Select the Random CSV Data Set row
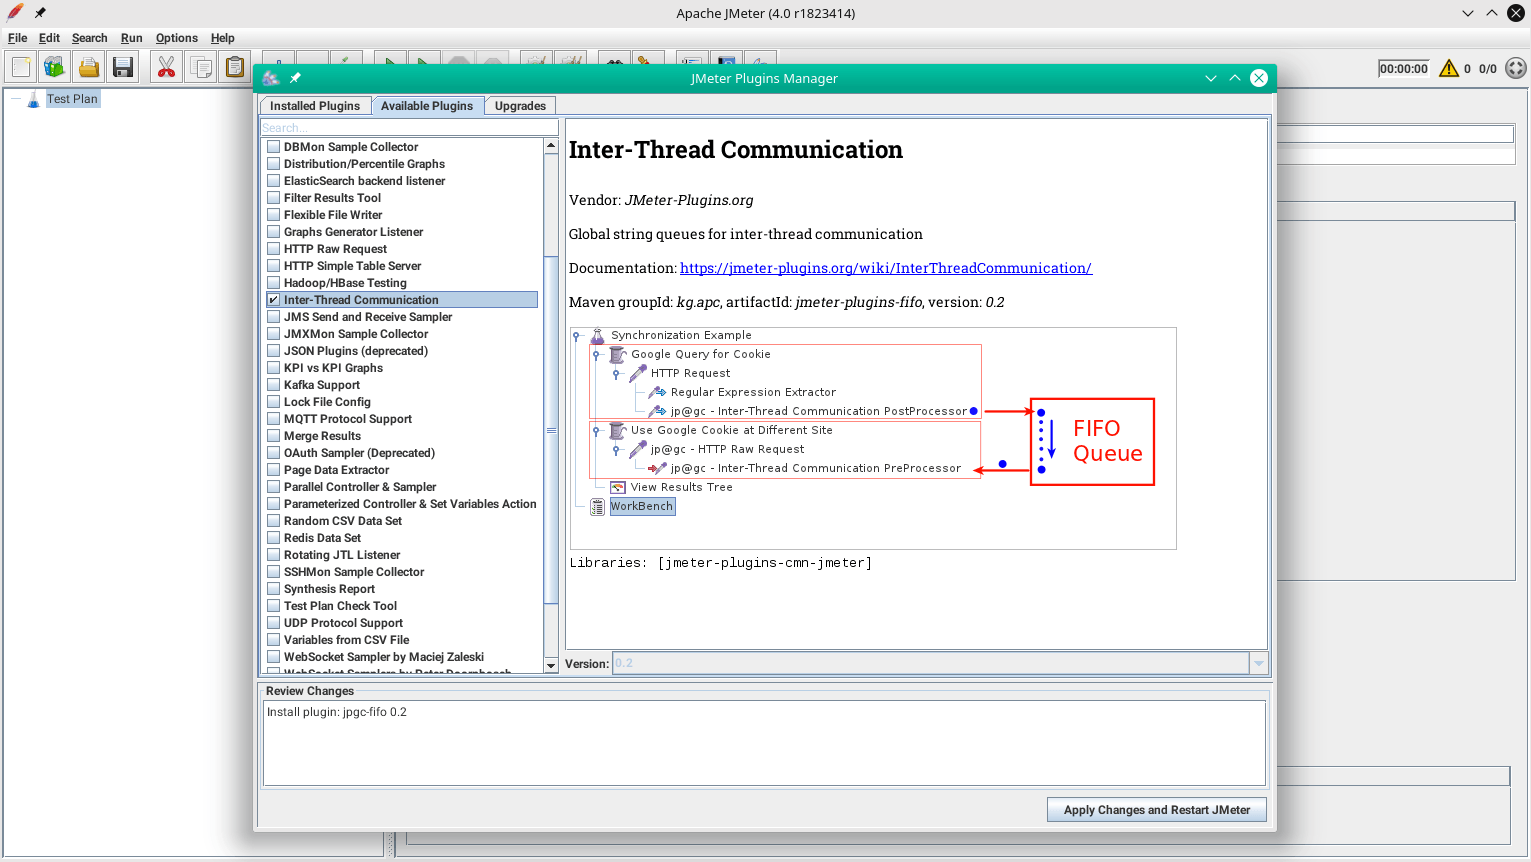Screen dimensions: 1531x862 pyautogui.click(x=402, y=521)
